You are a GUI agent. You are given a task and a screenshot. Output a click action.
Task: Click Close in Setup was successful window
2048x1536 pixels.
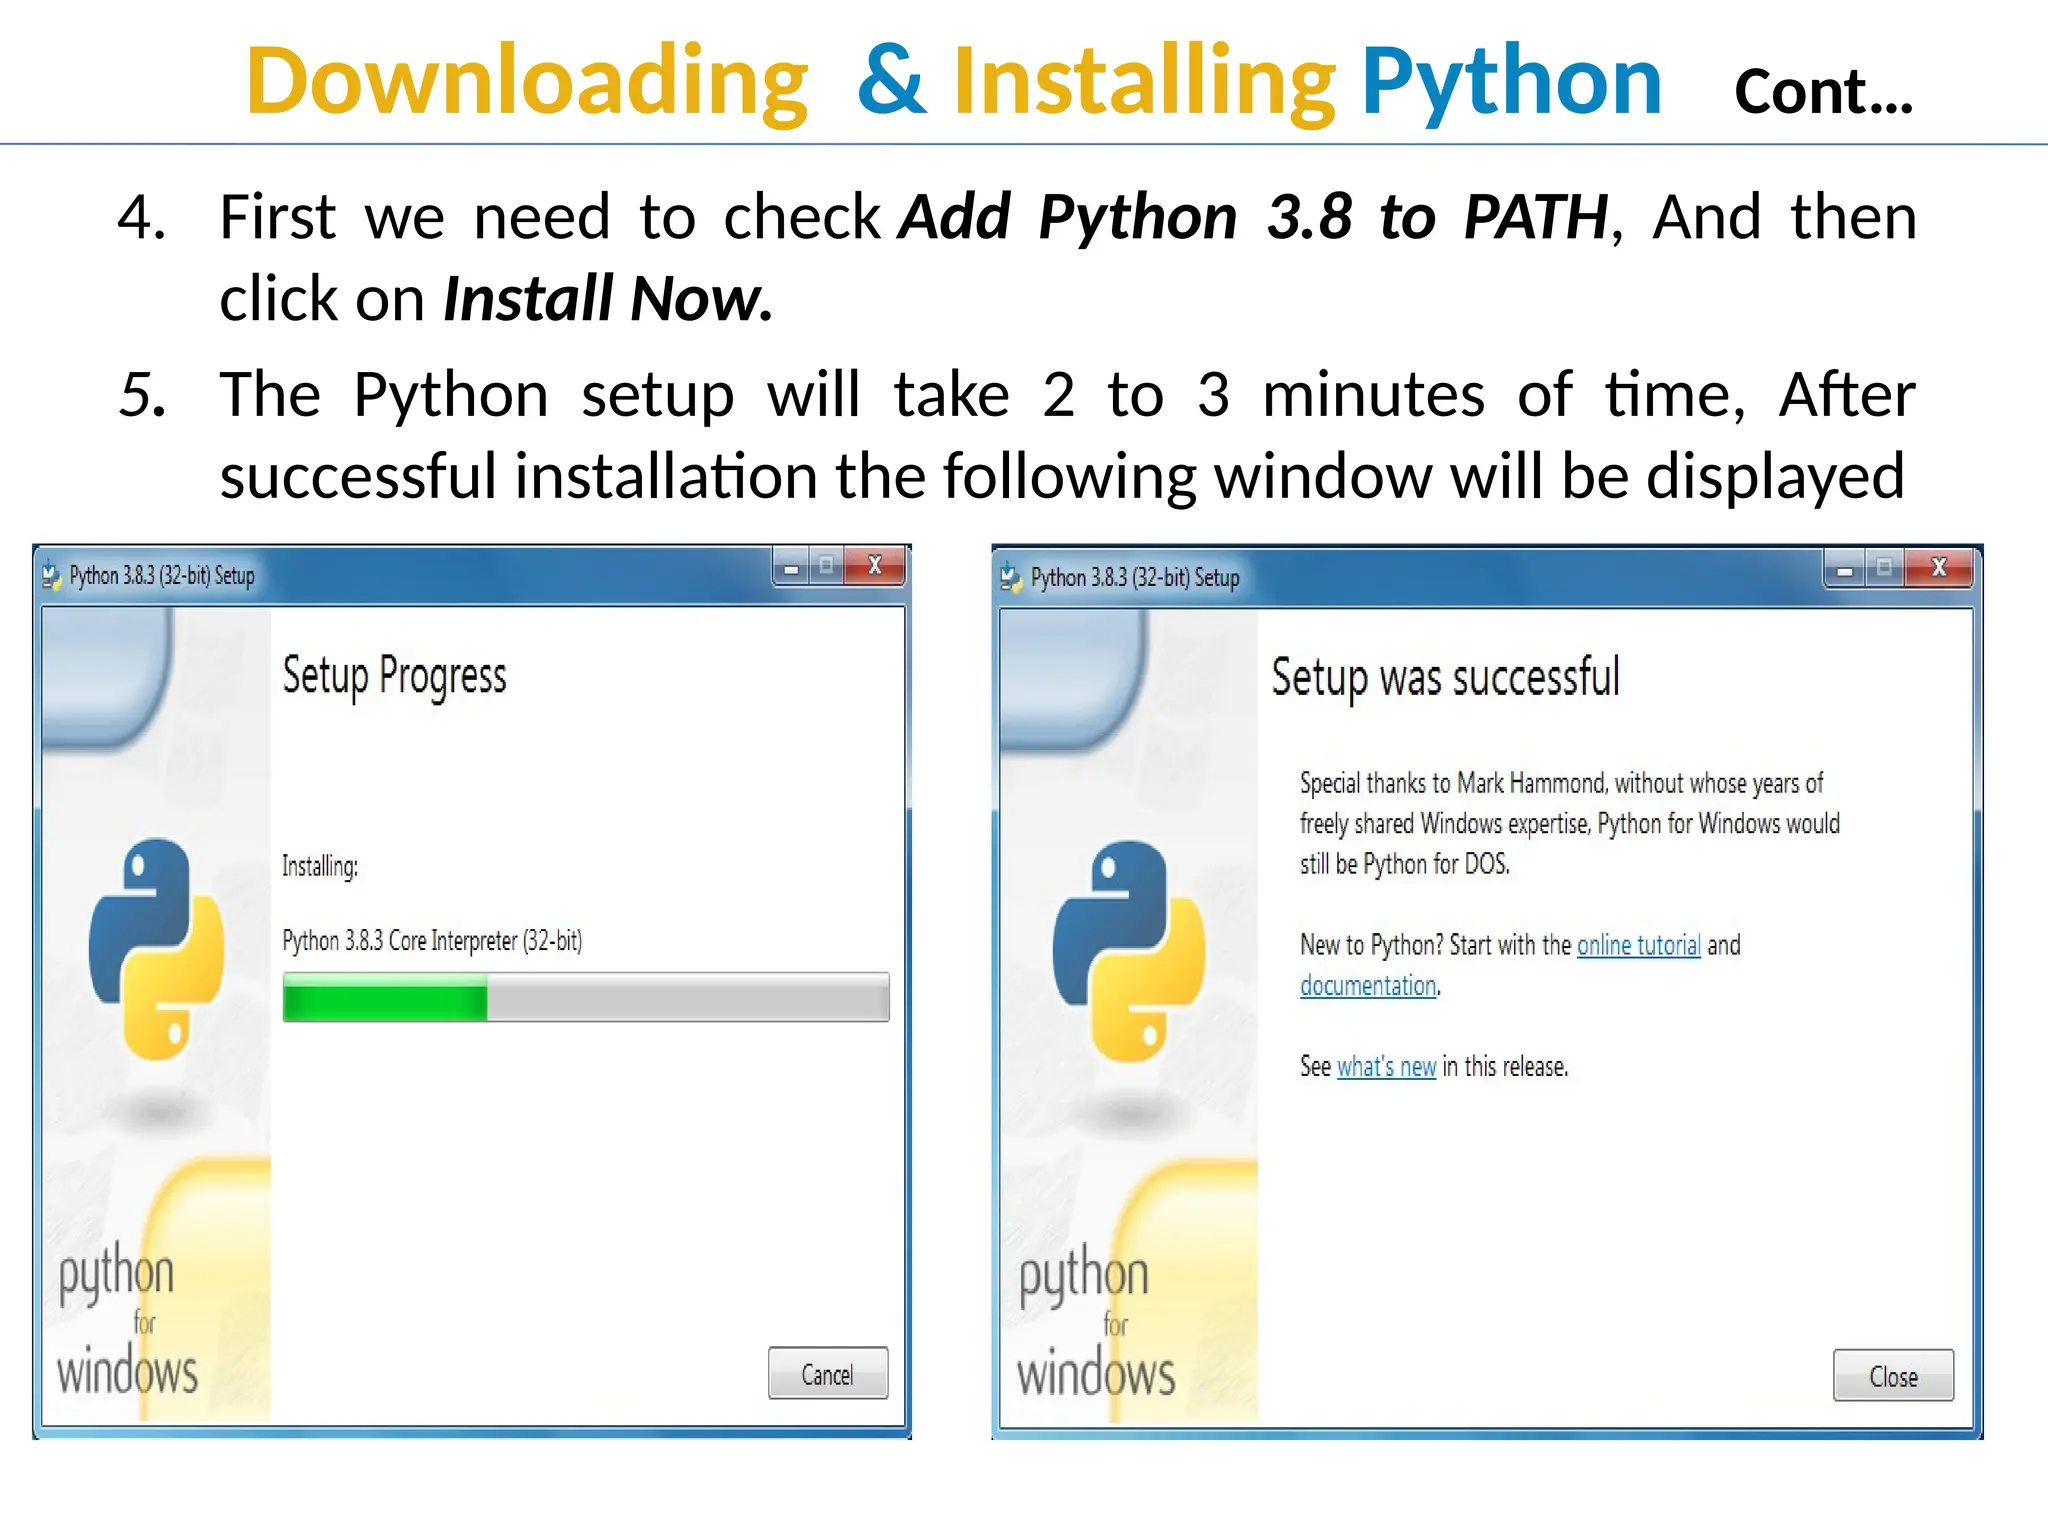(x=1892, y=1376)
